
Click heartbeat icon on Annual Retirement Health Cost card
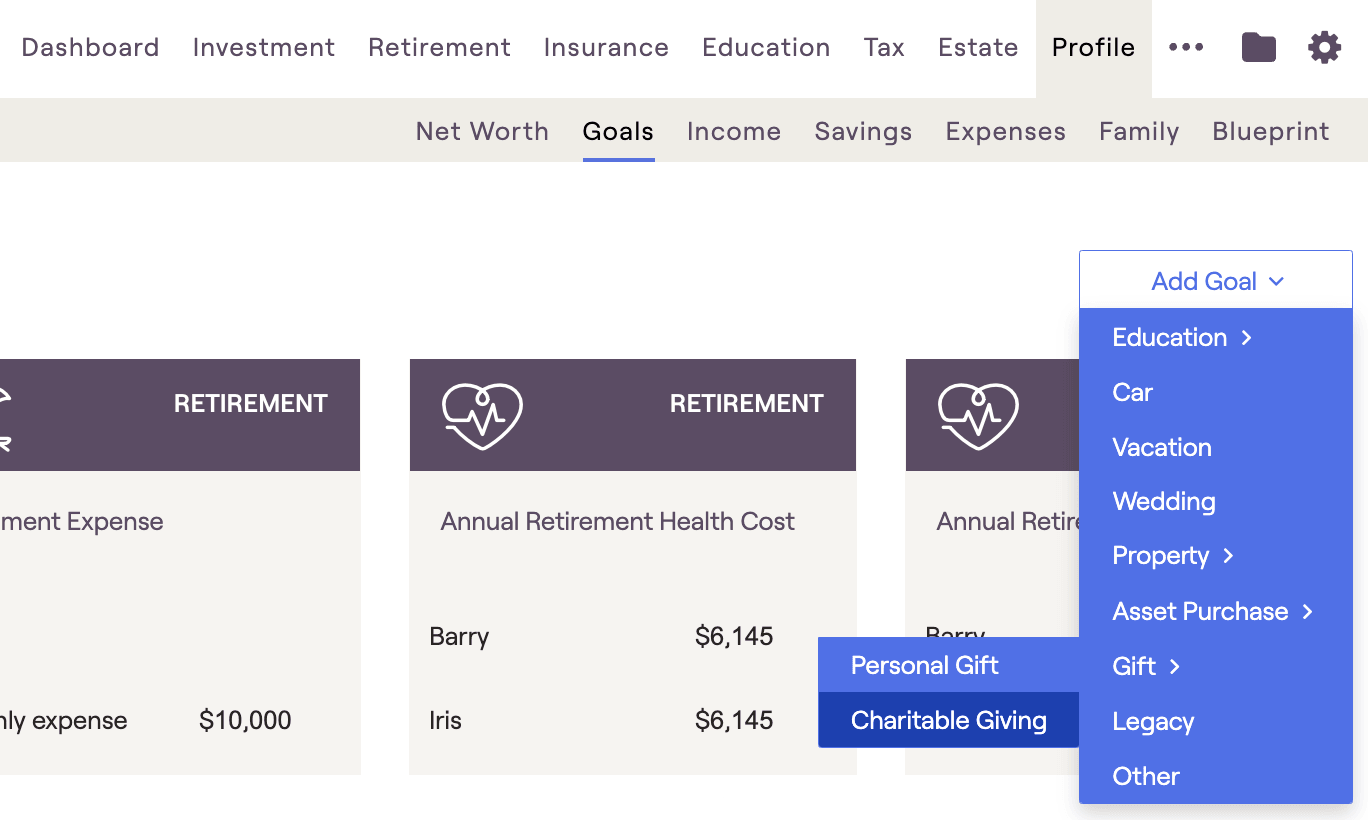coord(482,416)
